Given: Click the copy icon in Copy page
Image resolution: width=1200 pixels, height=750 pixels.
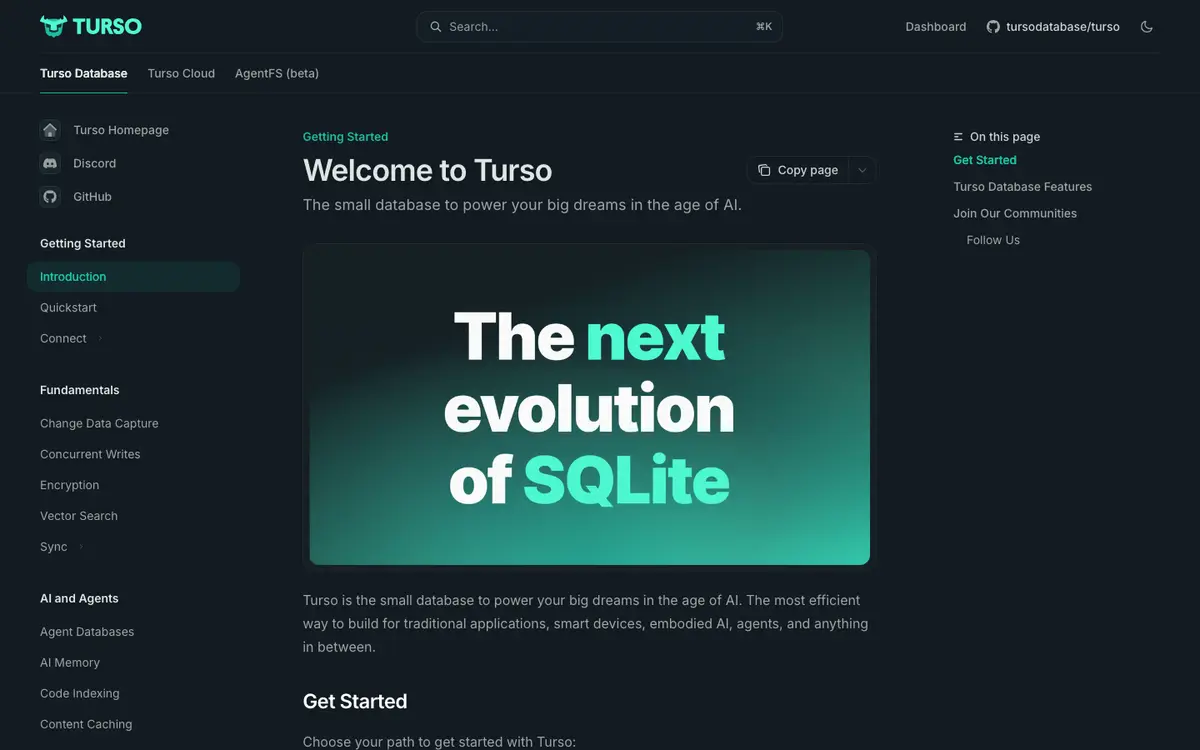Looking at the screenshot, I should coord(764,170).
